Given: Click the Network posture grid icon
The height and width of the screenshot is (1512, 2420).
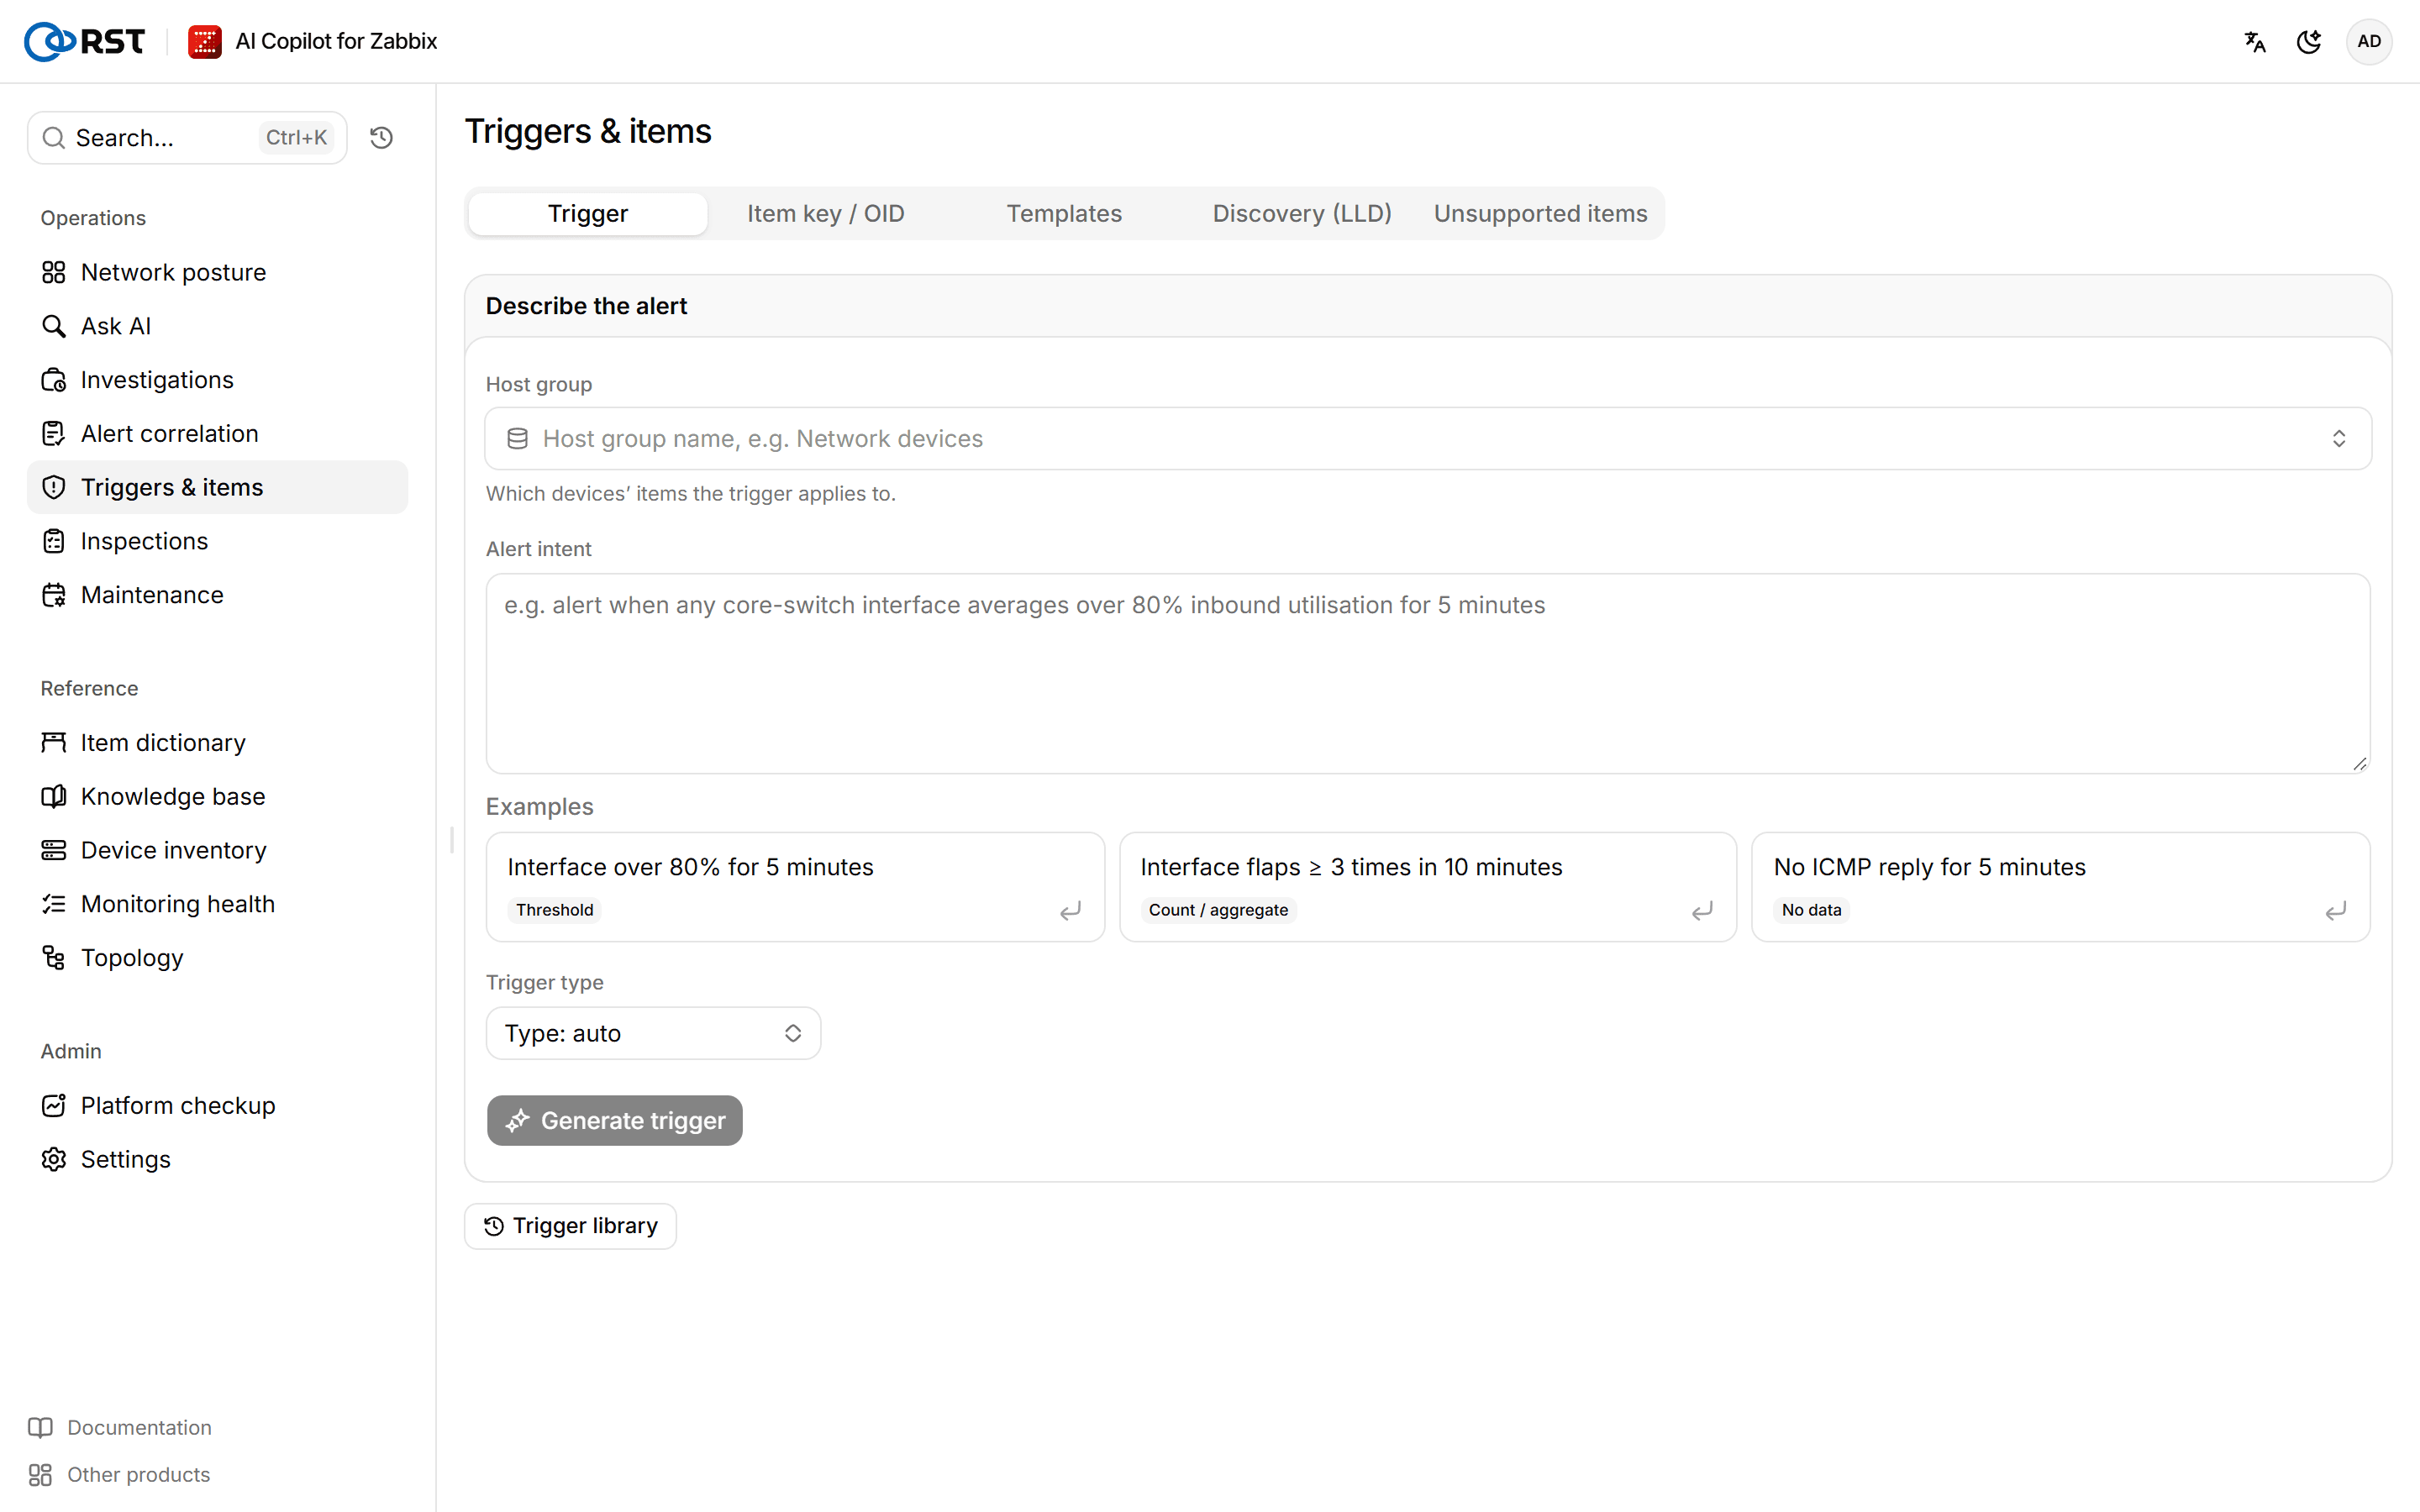Looking at the screenshot, I should pos(54,272).
